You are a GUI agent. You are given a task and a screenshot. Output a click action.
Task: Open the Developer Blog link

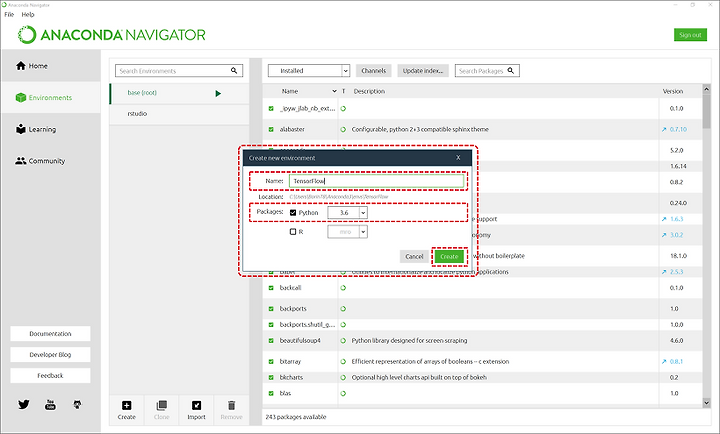pyautogui.click(x=51, y=355)
